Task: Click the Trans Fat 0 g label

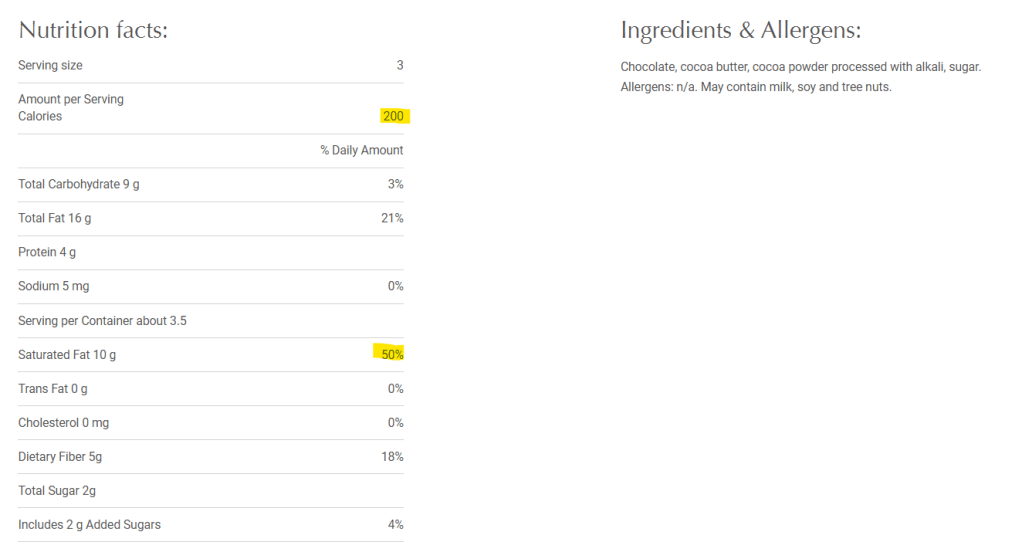Action: pos(53,389)
